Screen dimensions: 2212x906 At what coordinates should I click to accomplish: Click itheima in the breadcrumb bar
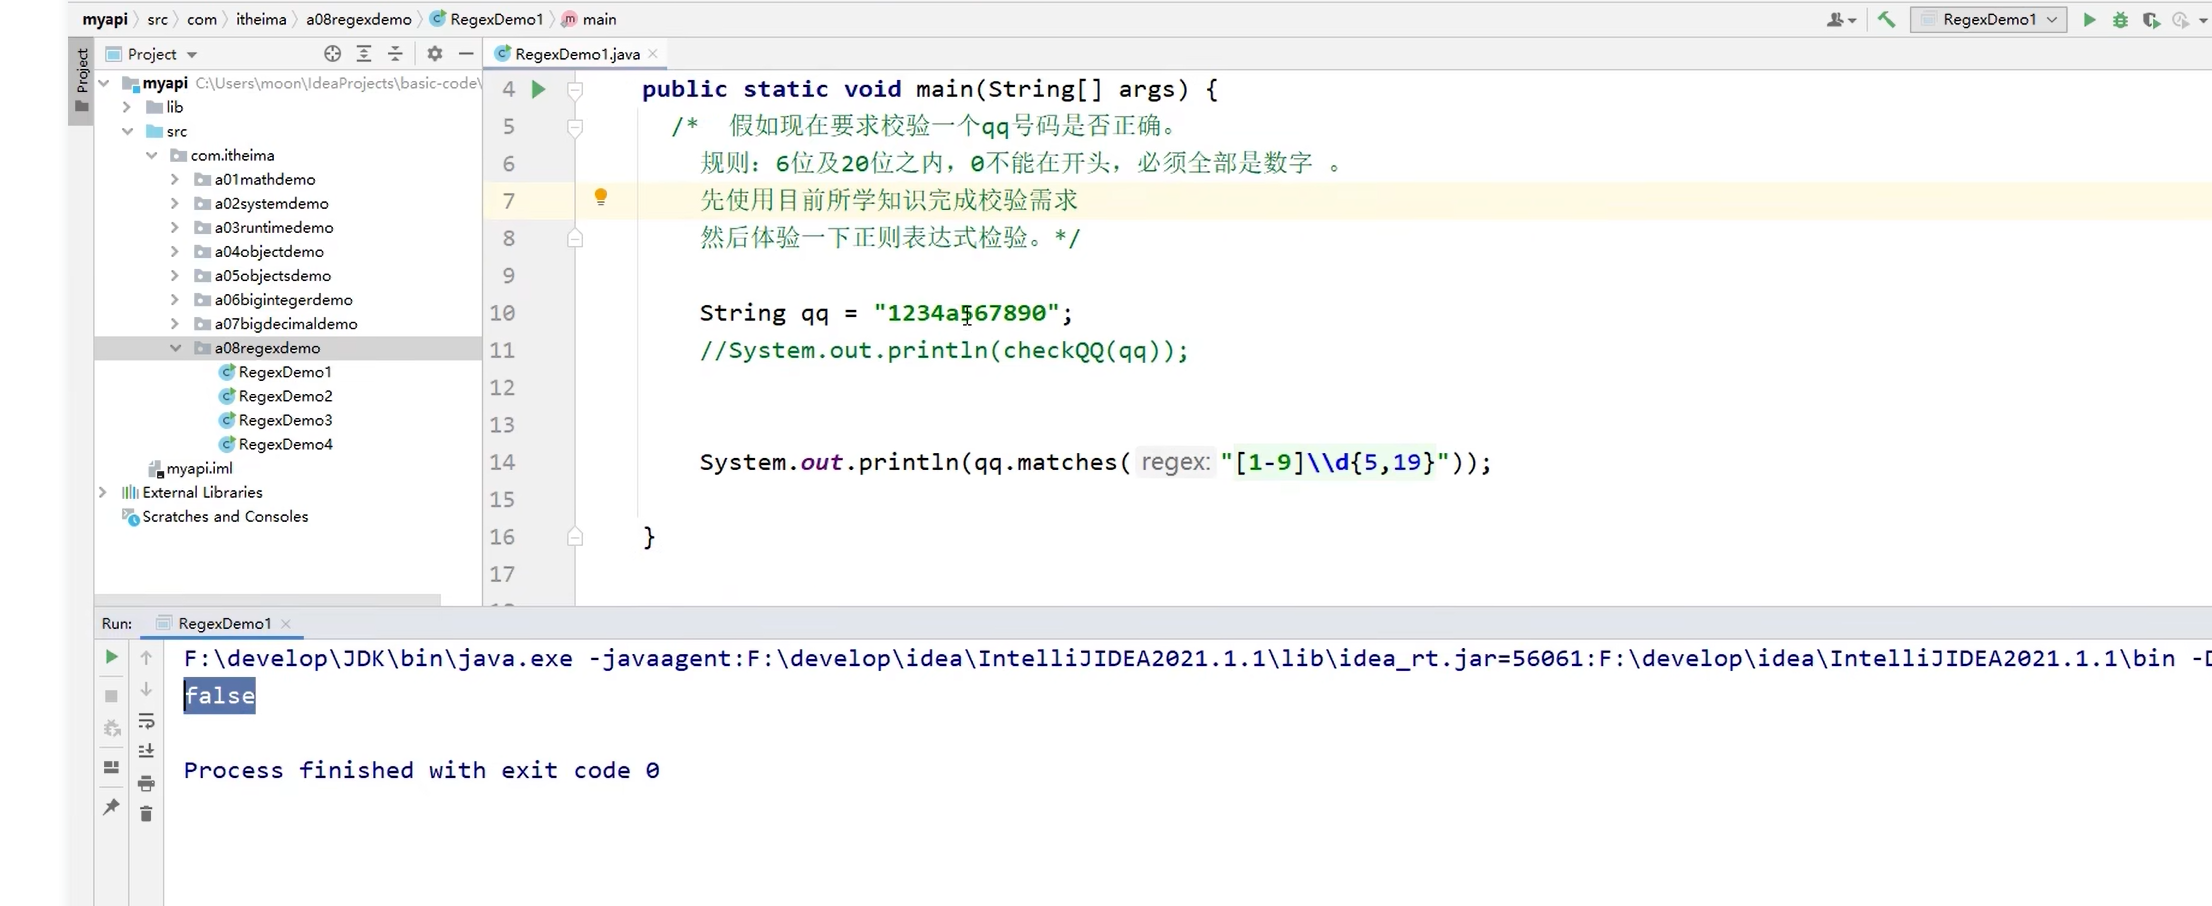click(262, 18)
